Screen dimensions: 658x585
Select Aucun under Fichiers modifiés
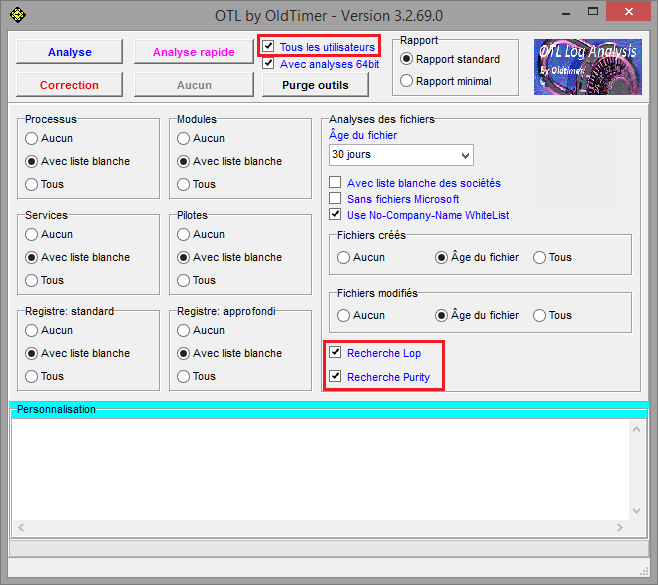pos(344,315)
